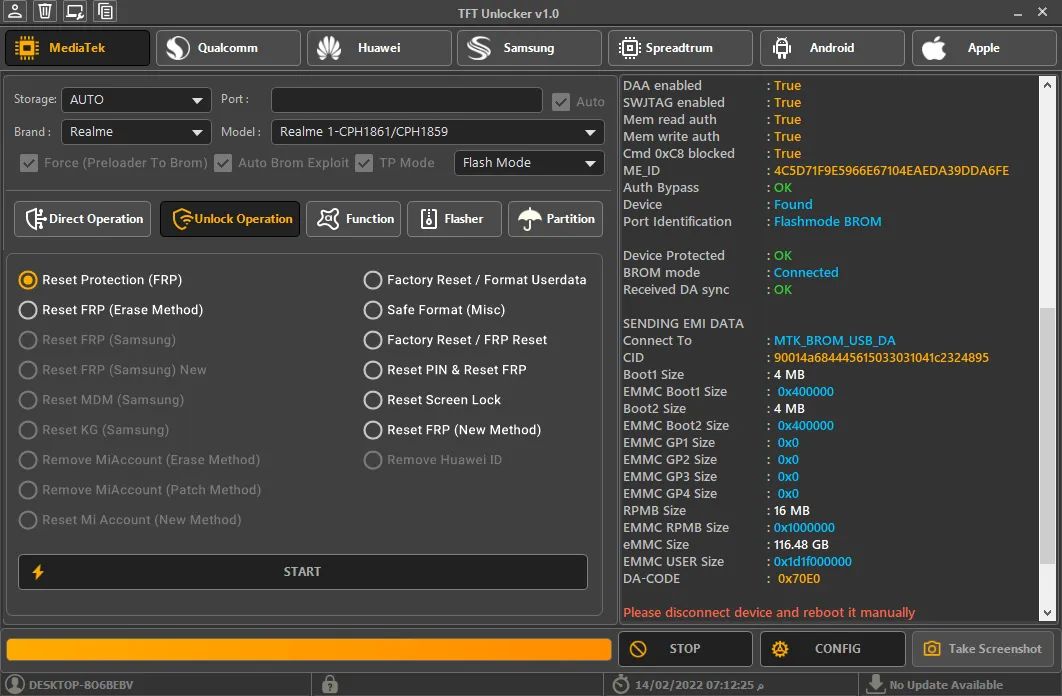Select Reset Protection (FRP) radio button
Image resolution: width=1062 pixels, height=696 pixels.
pos(28,280)
